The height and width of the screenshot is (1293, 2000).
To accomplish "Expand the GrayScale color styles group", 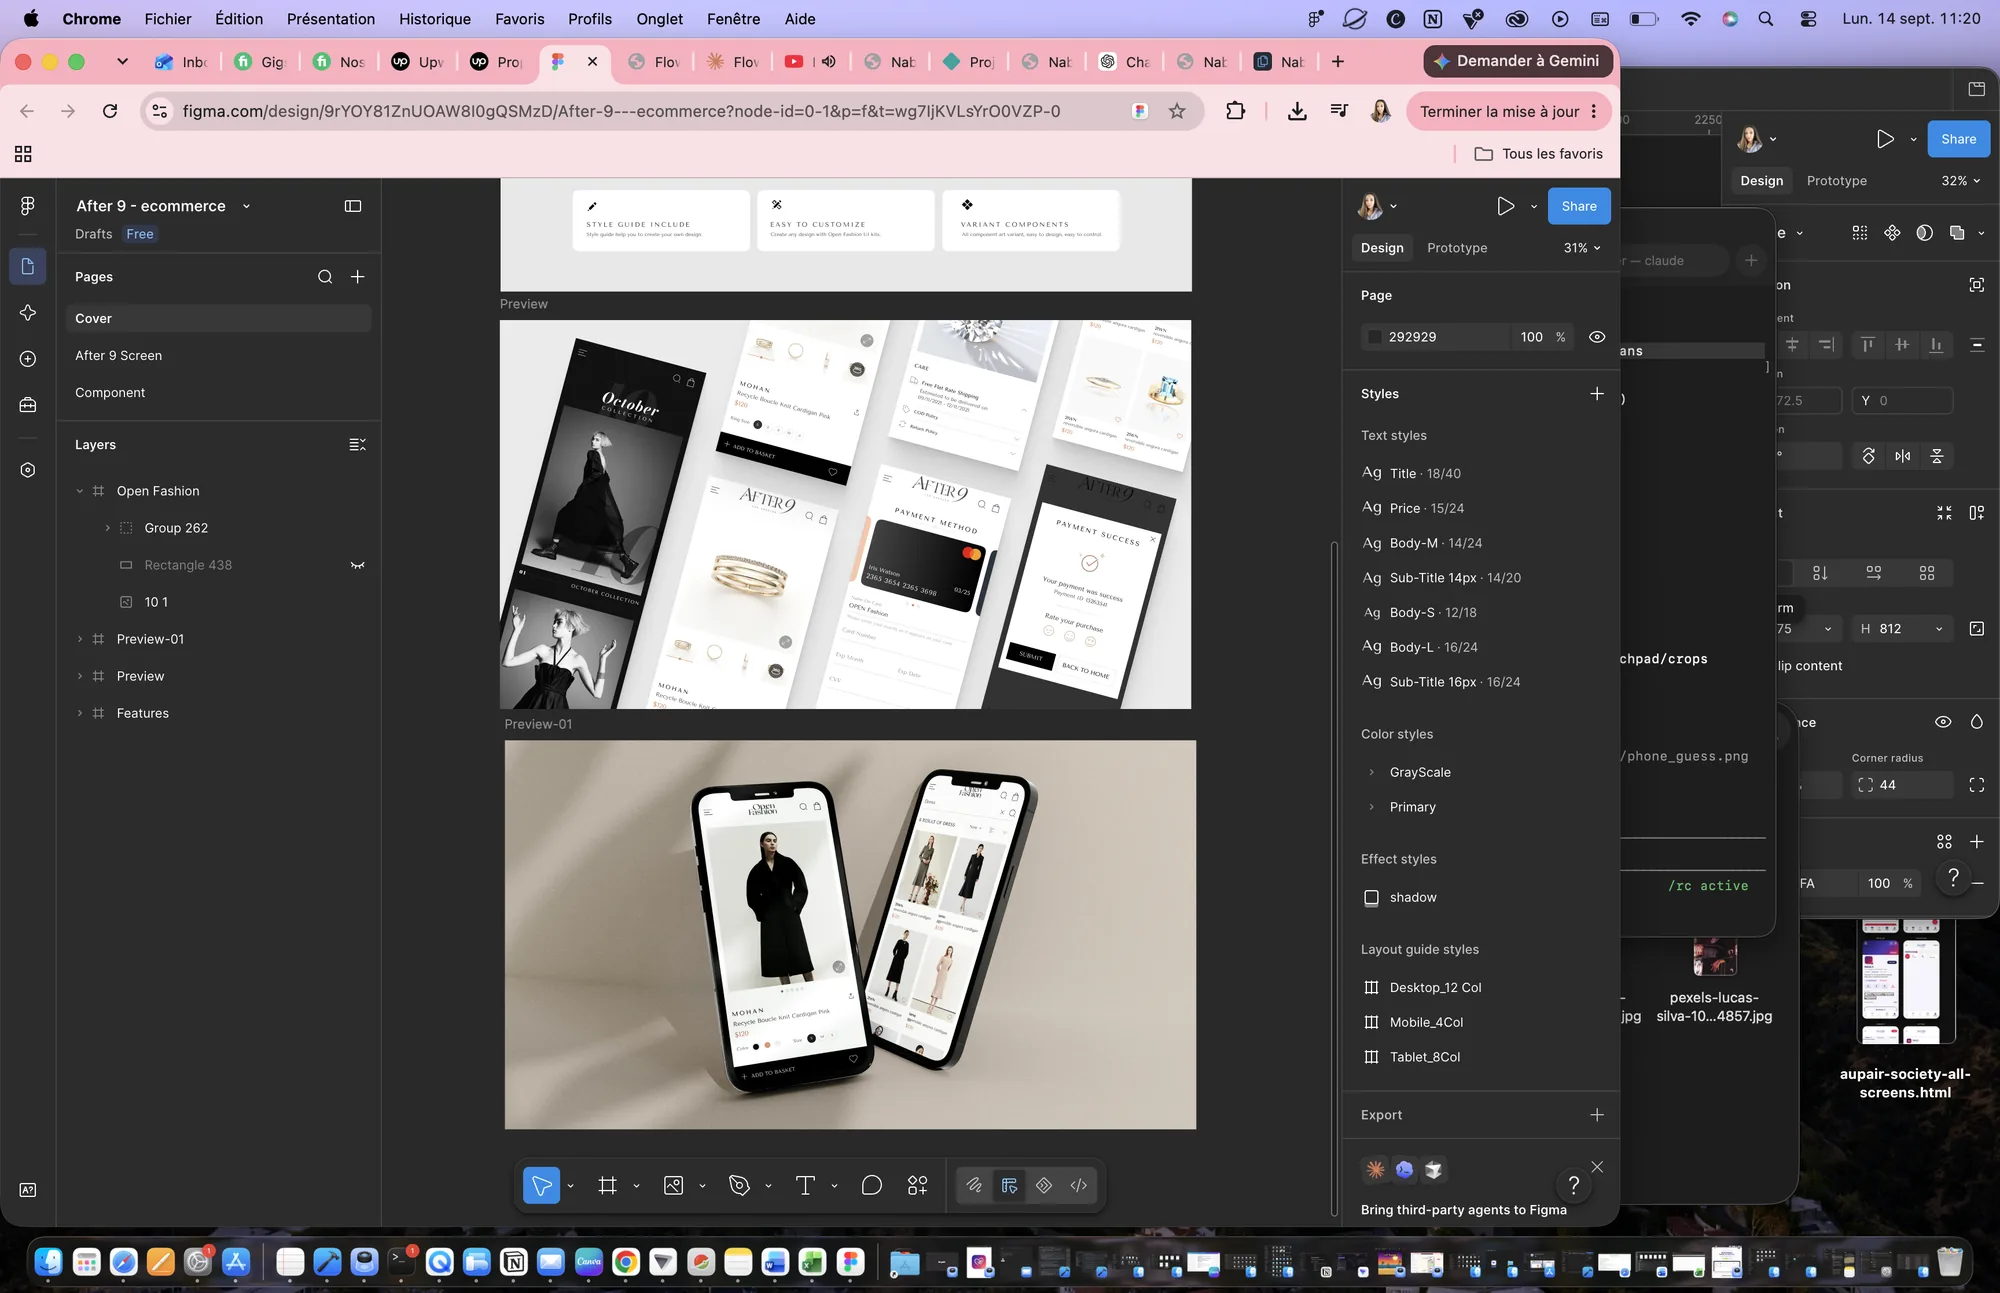I will pyautogui.click(x=1371, y=772).
